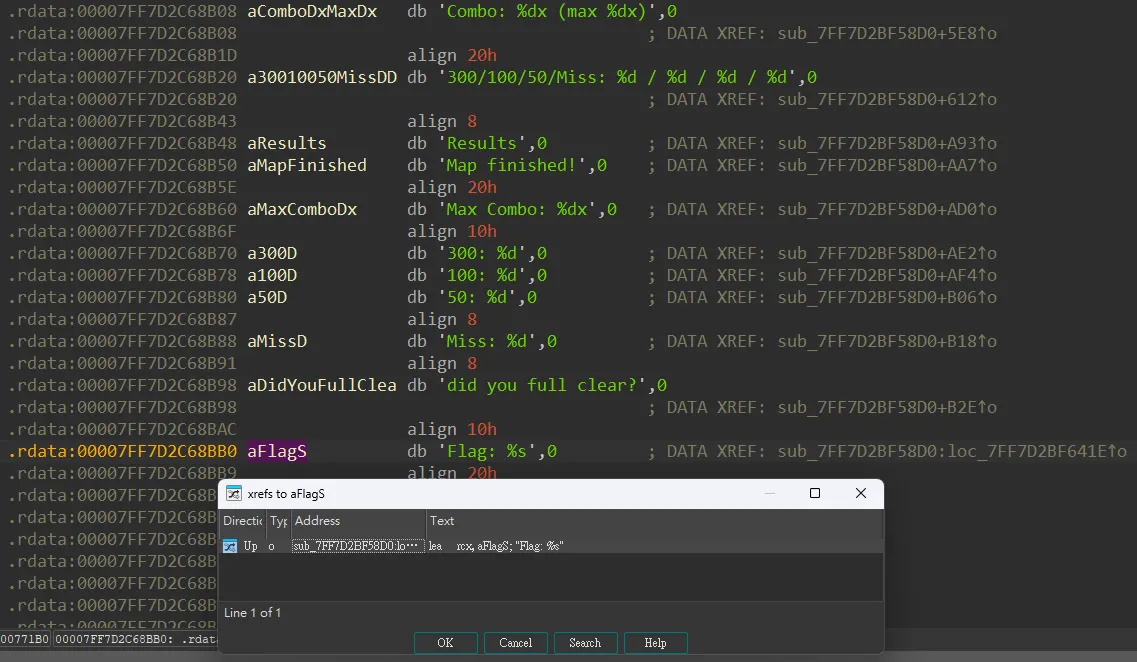Open Help from the xrefs dialog
The image size is (1137, 662).
click(x=655, y=643)
